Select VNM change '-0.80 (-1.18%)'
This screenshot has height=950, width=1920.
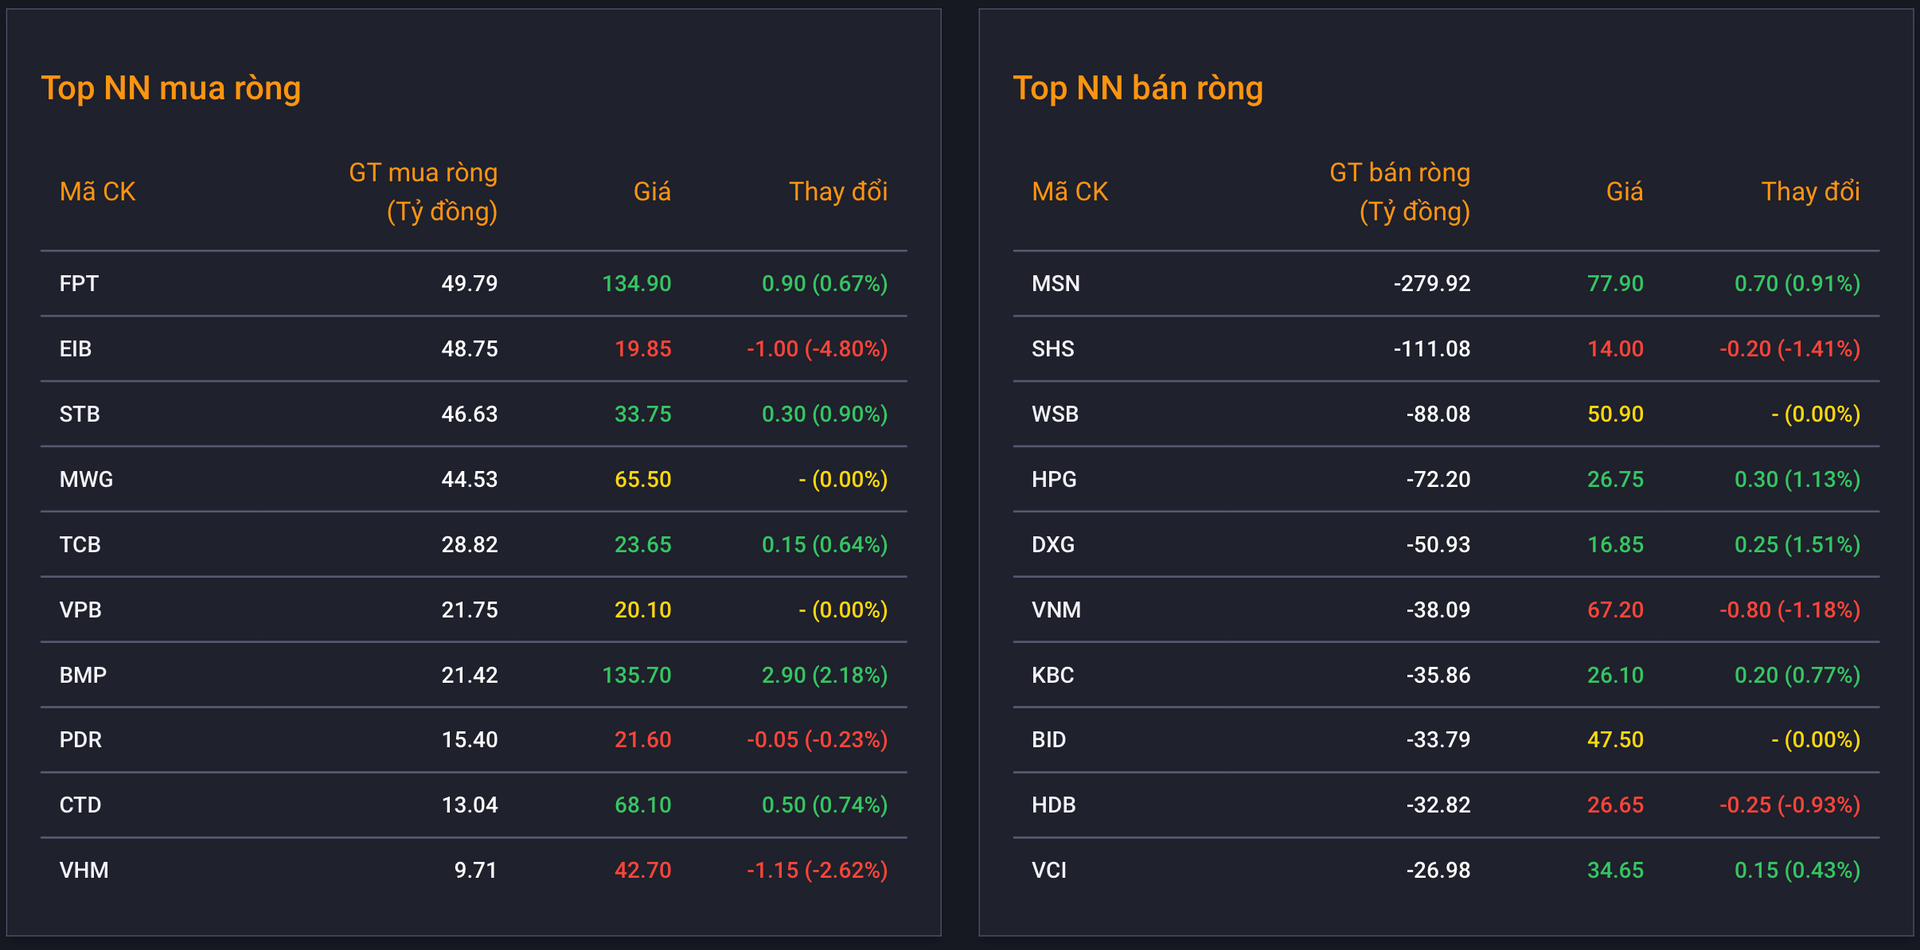pos(1790,610)
